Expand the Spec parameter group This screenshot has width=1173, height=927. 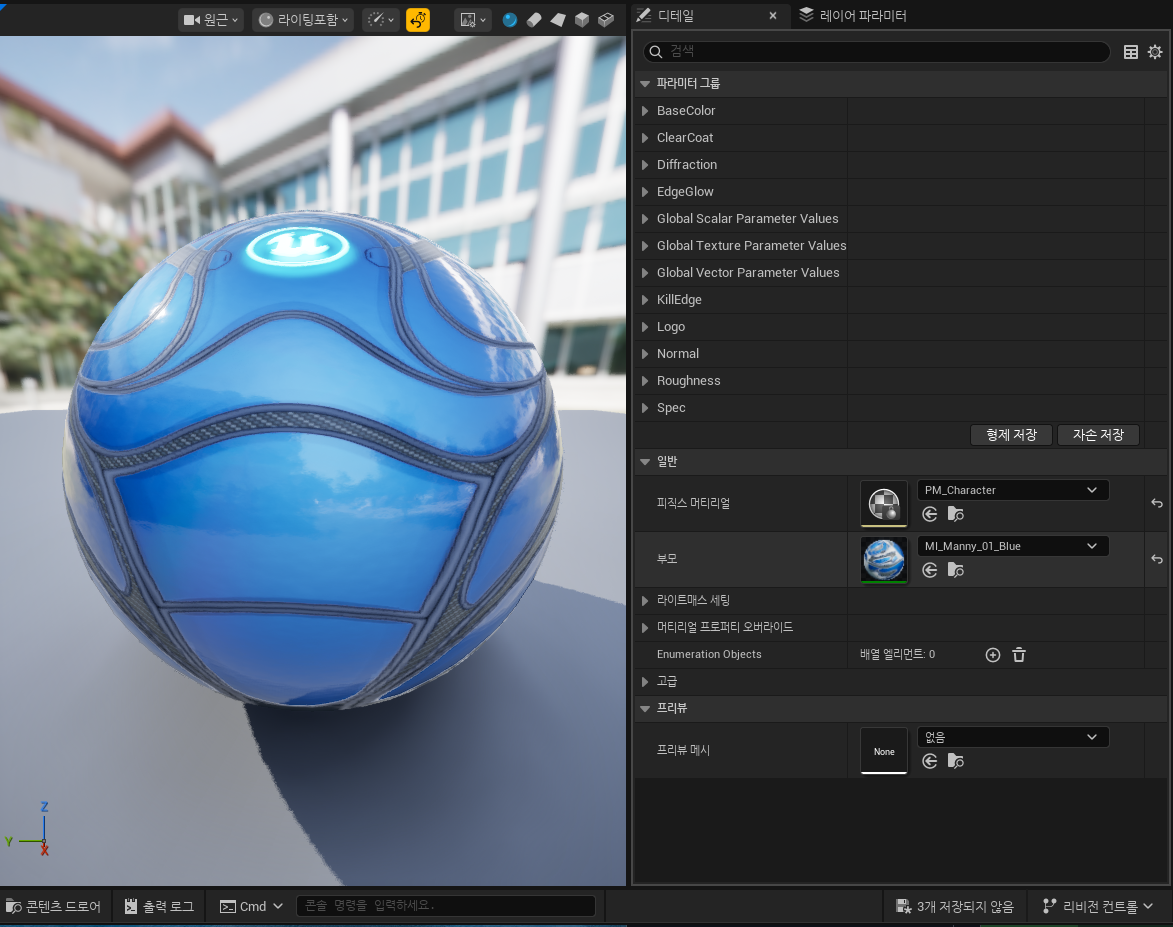645,408
